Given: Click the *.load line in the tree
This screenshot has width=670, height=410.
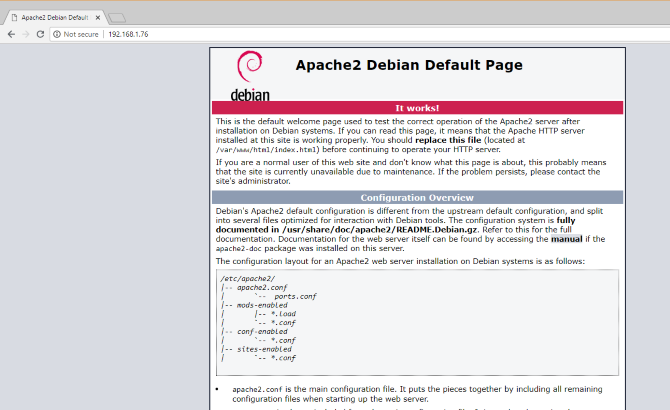Looking at the screenshot, I should click(x=283, y=314).
